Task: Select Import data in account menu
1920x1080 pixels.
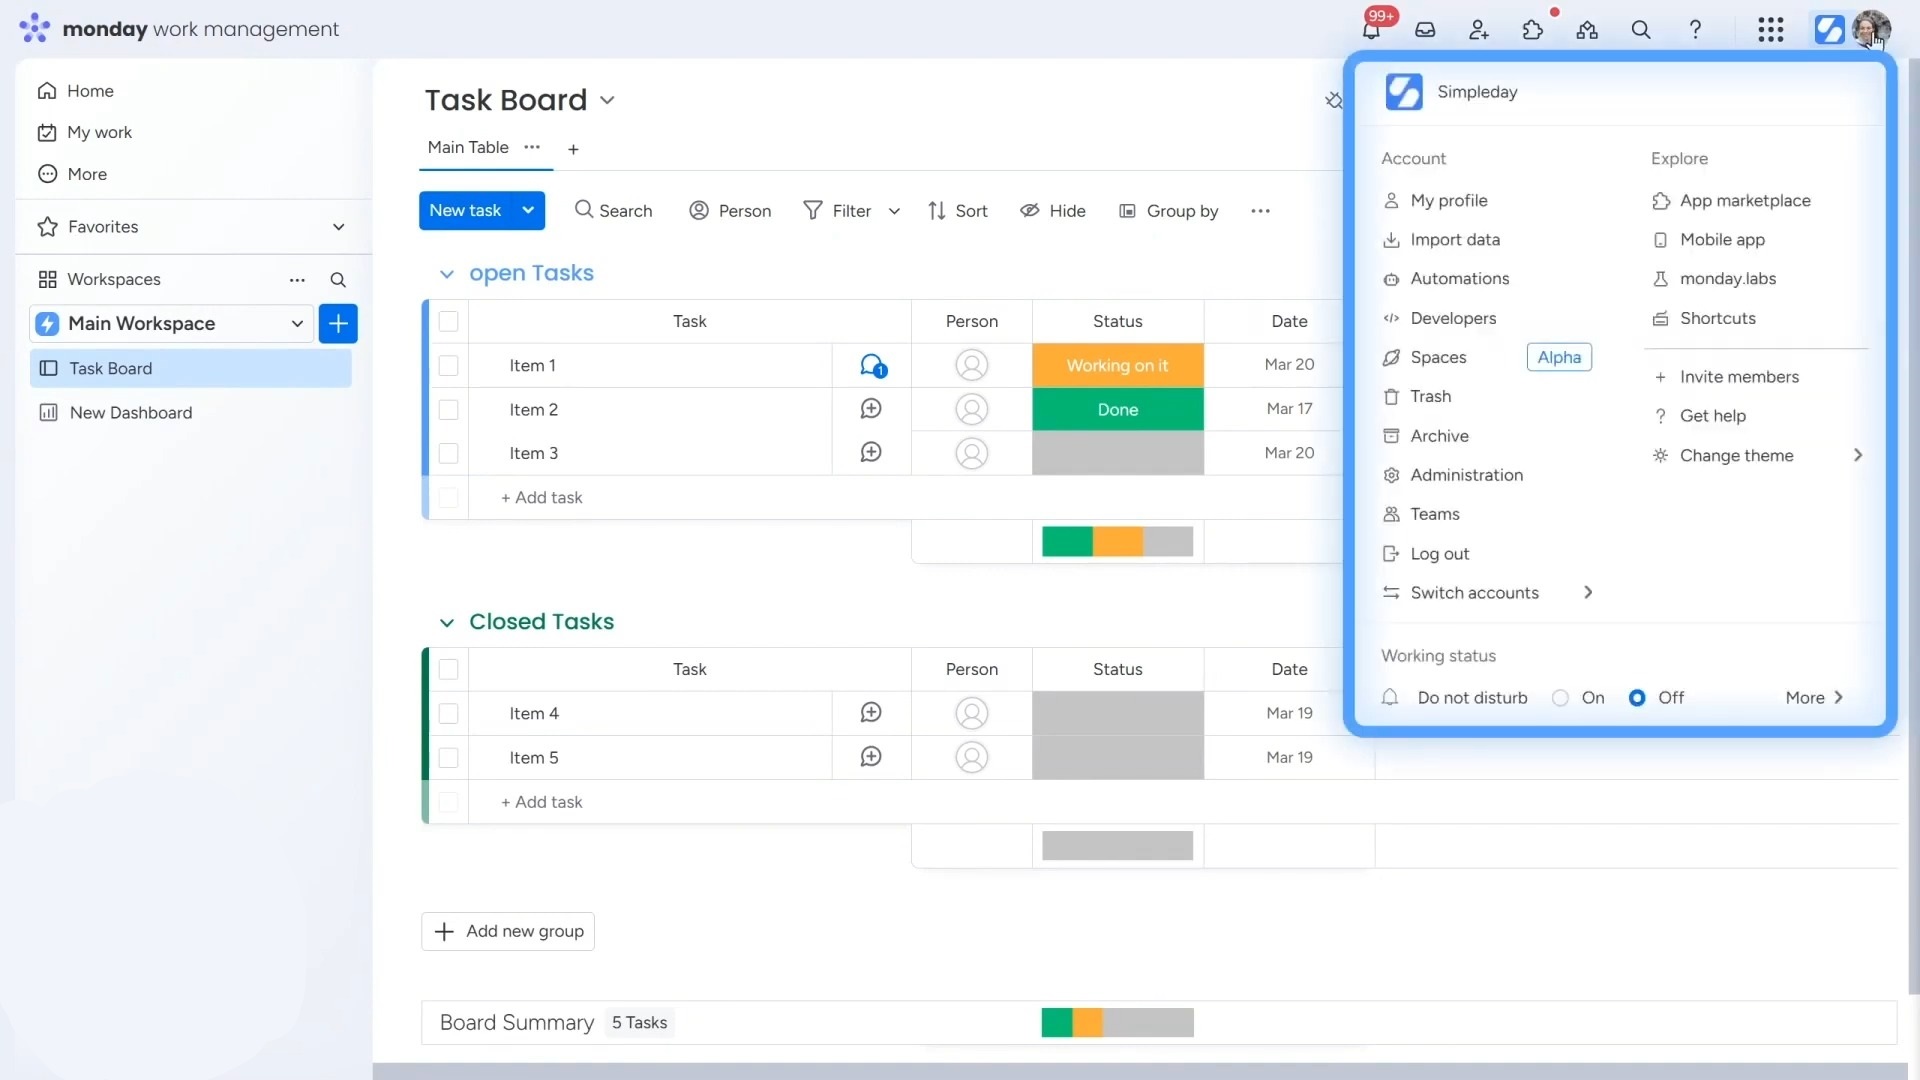Action: pyautogui.click(x=1454, y=240)
